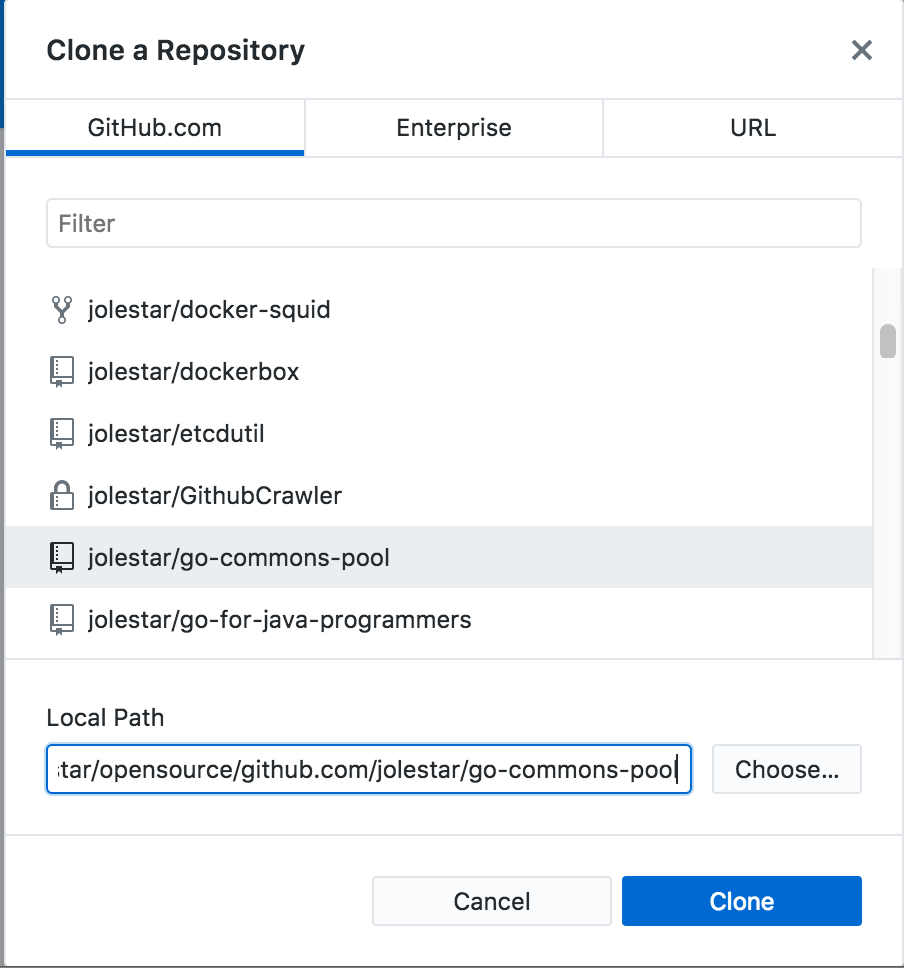The width and height of the screenshot is (904, 968).
Task: Click the repository icon beside jolestar/dockerbox
Action: (x=62, y=371)
